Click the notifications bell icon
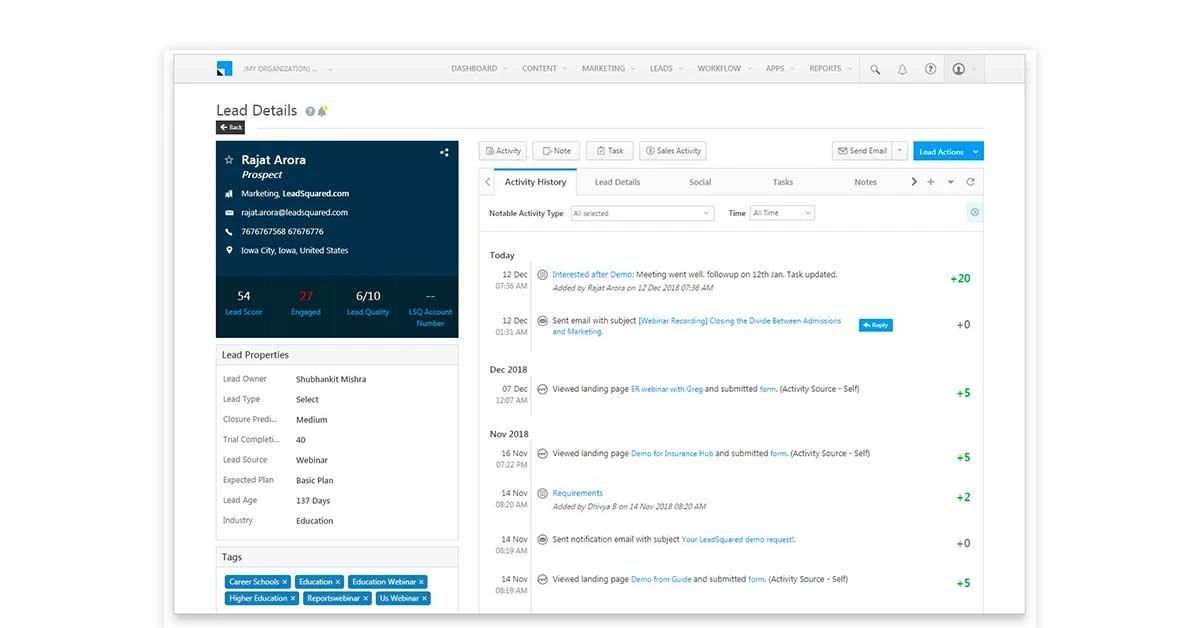The width and height of the screenshot is (1200, 628). tap(902, 68)
